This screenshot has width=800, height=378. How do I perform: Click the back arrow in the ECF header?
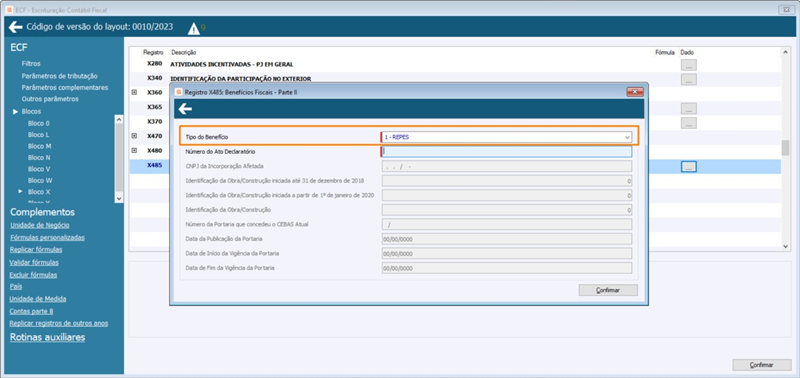point(15,27)
